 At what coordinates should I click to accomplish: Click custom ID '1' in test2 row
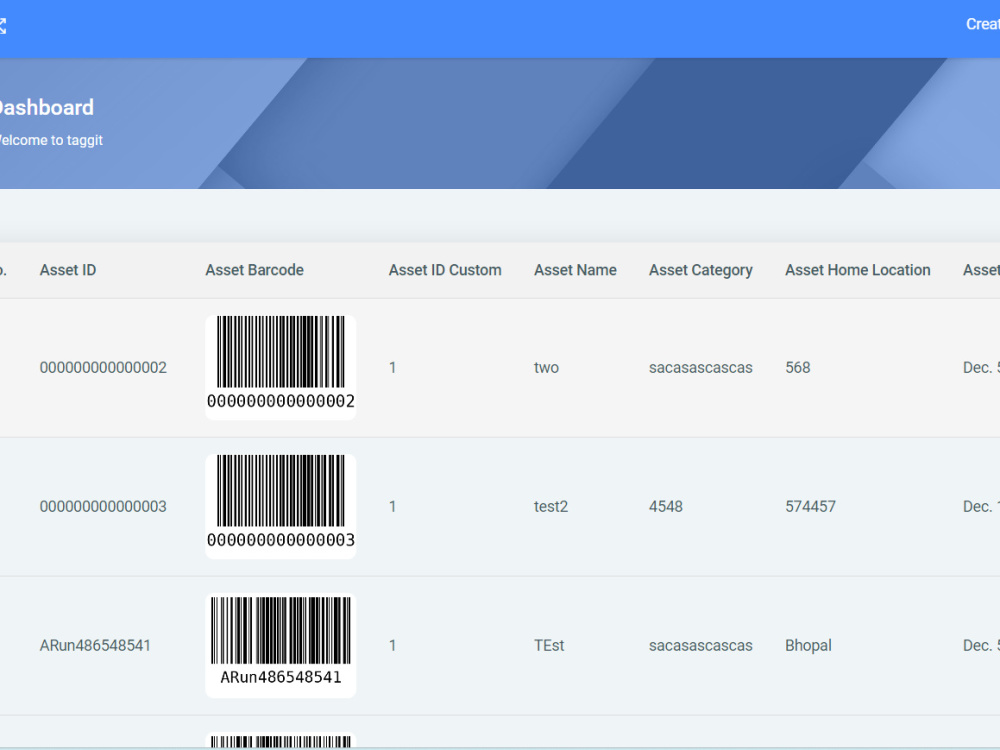(393, 506)
